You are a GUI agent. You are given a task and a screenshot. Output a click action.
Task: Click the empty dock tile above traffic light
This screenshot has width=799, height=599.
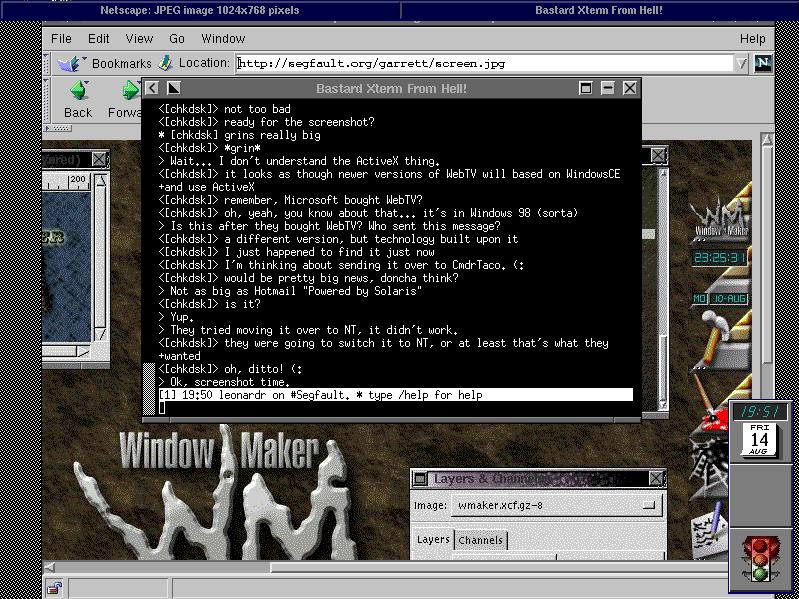[759, 496]
